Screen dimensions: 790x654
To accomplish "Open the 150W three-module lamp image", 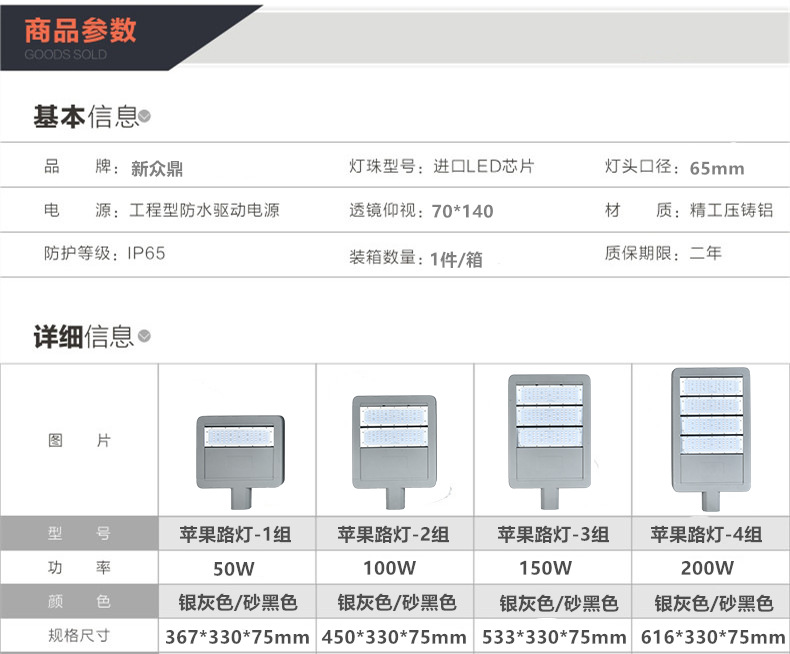I will [549, 441].
